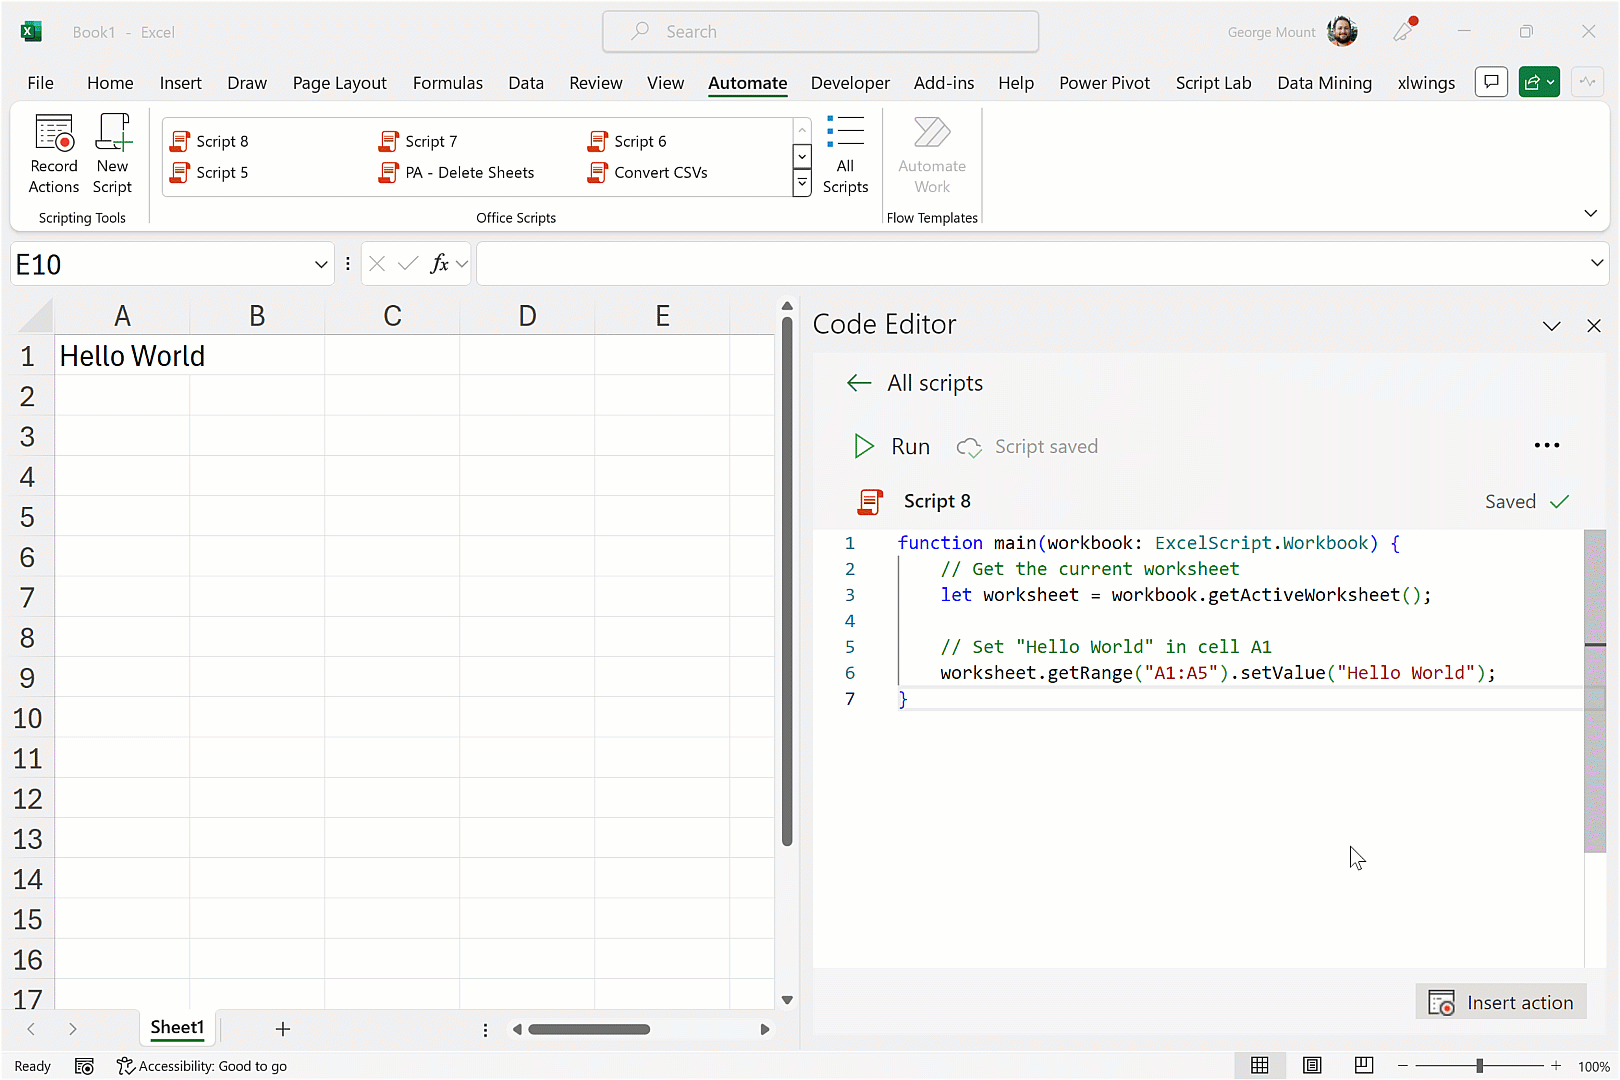1620x1080 pixels.
Task: Open the Formulas tab
Action: [447, 83]
